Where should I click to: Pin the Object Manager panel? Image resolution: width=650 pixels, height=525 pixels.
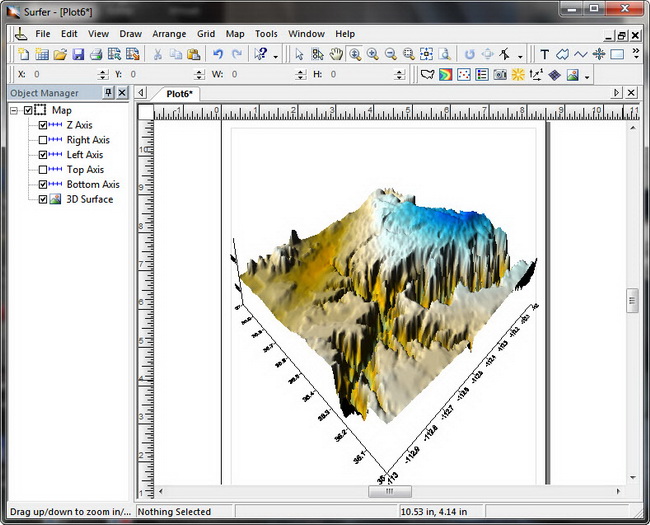pos(108,93)
